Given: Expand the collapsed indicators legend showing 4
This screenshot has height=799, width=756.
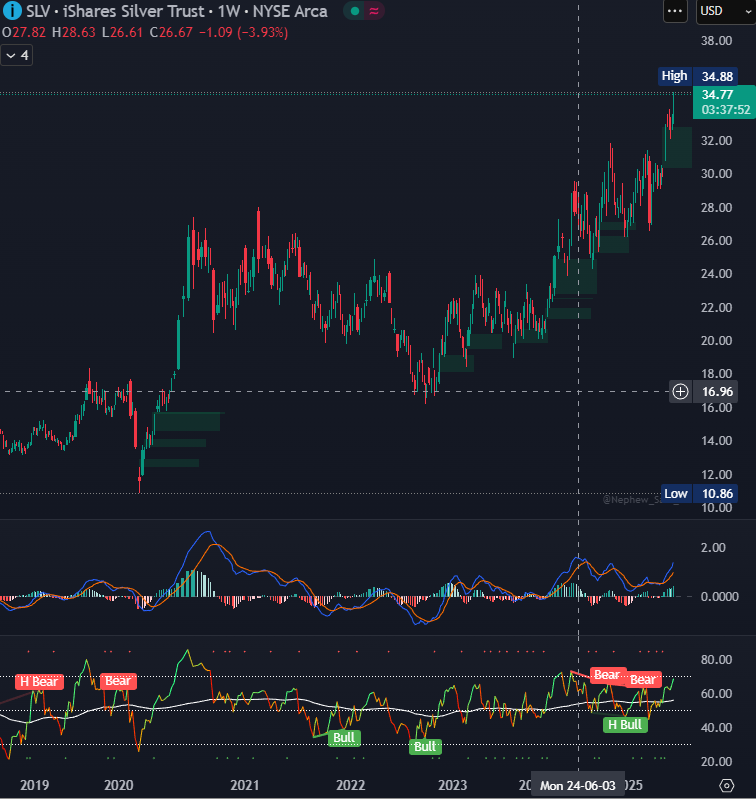Looking at the screenshot, I should click(x=17, y=56).
